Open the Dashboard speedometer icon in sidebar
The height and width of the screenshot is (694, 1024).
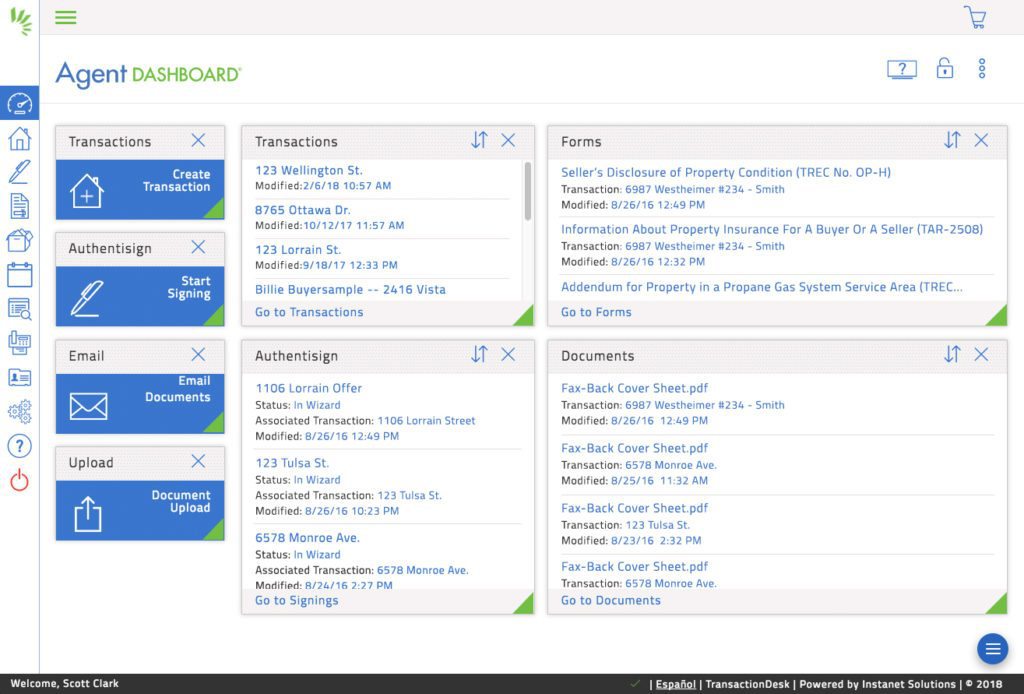(x=19, y=102)
